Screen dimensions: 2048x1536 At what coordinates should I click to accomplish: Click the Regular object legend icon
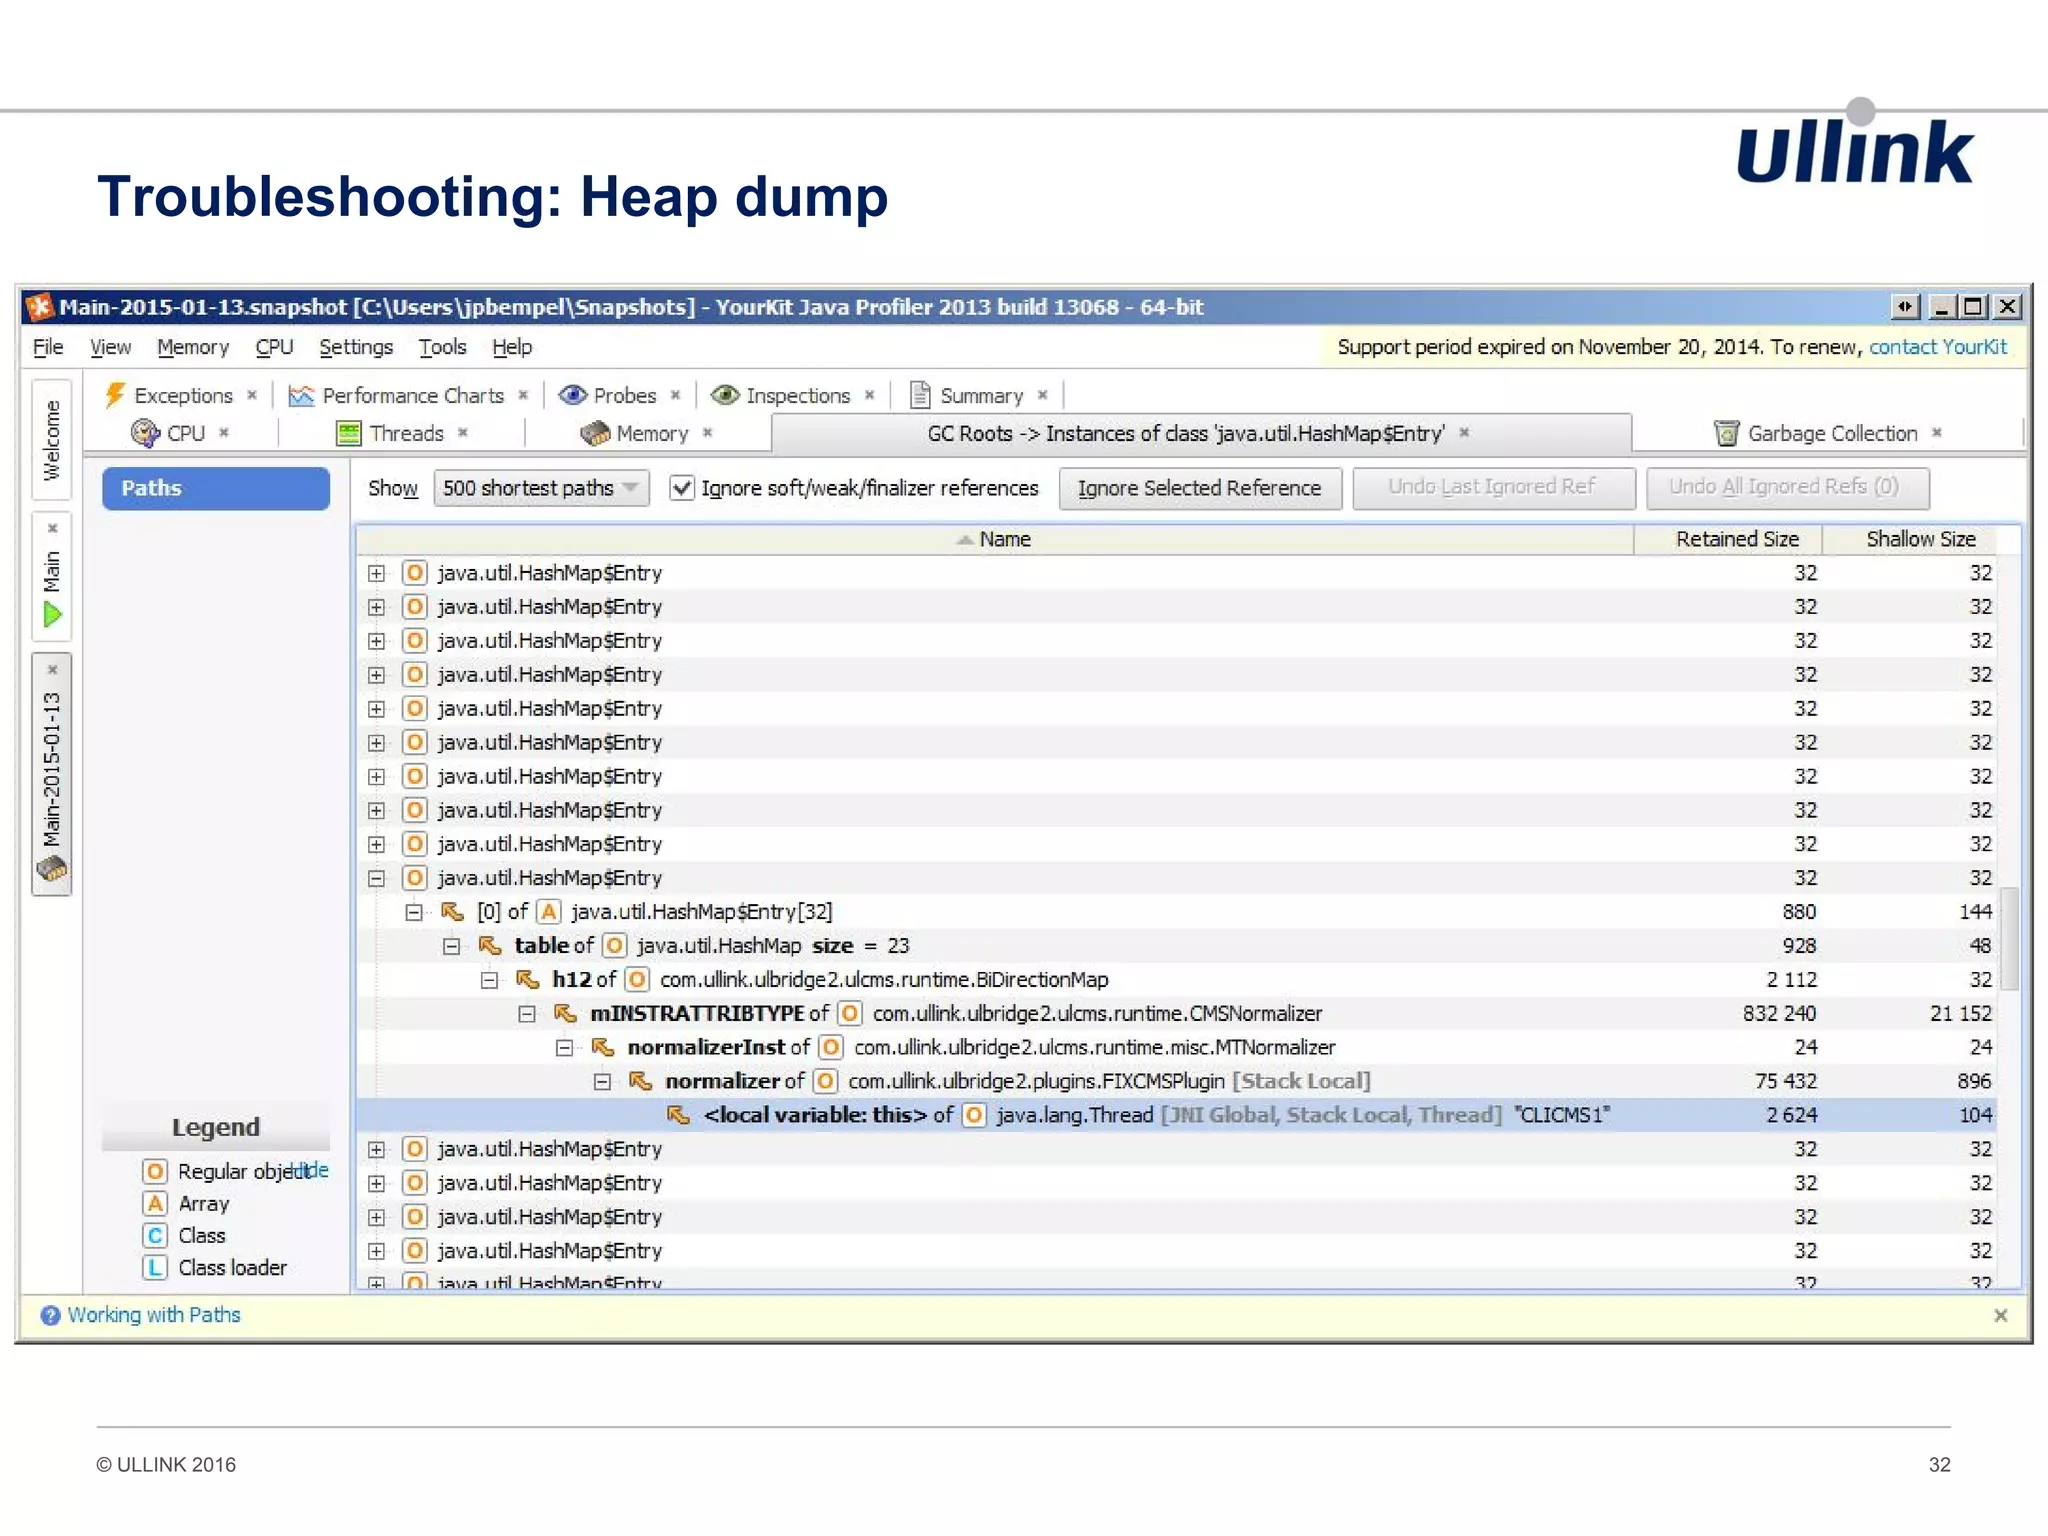click(x=155, y=1171)
